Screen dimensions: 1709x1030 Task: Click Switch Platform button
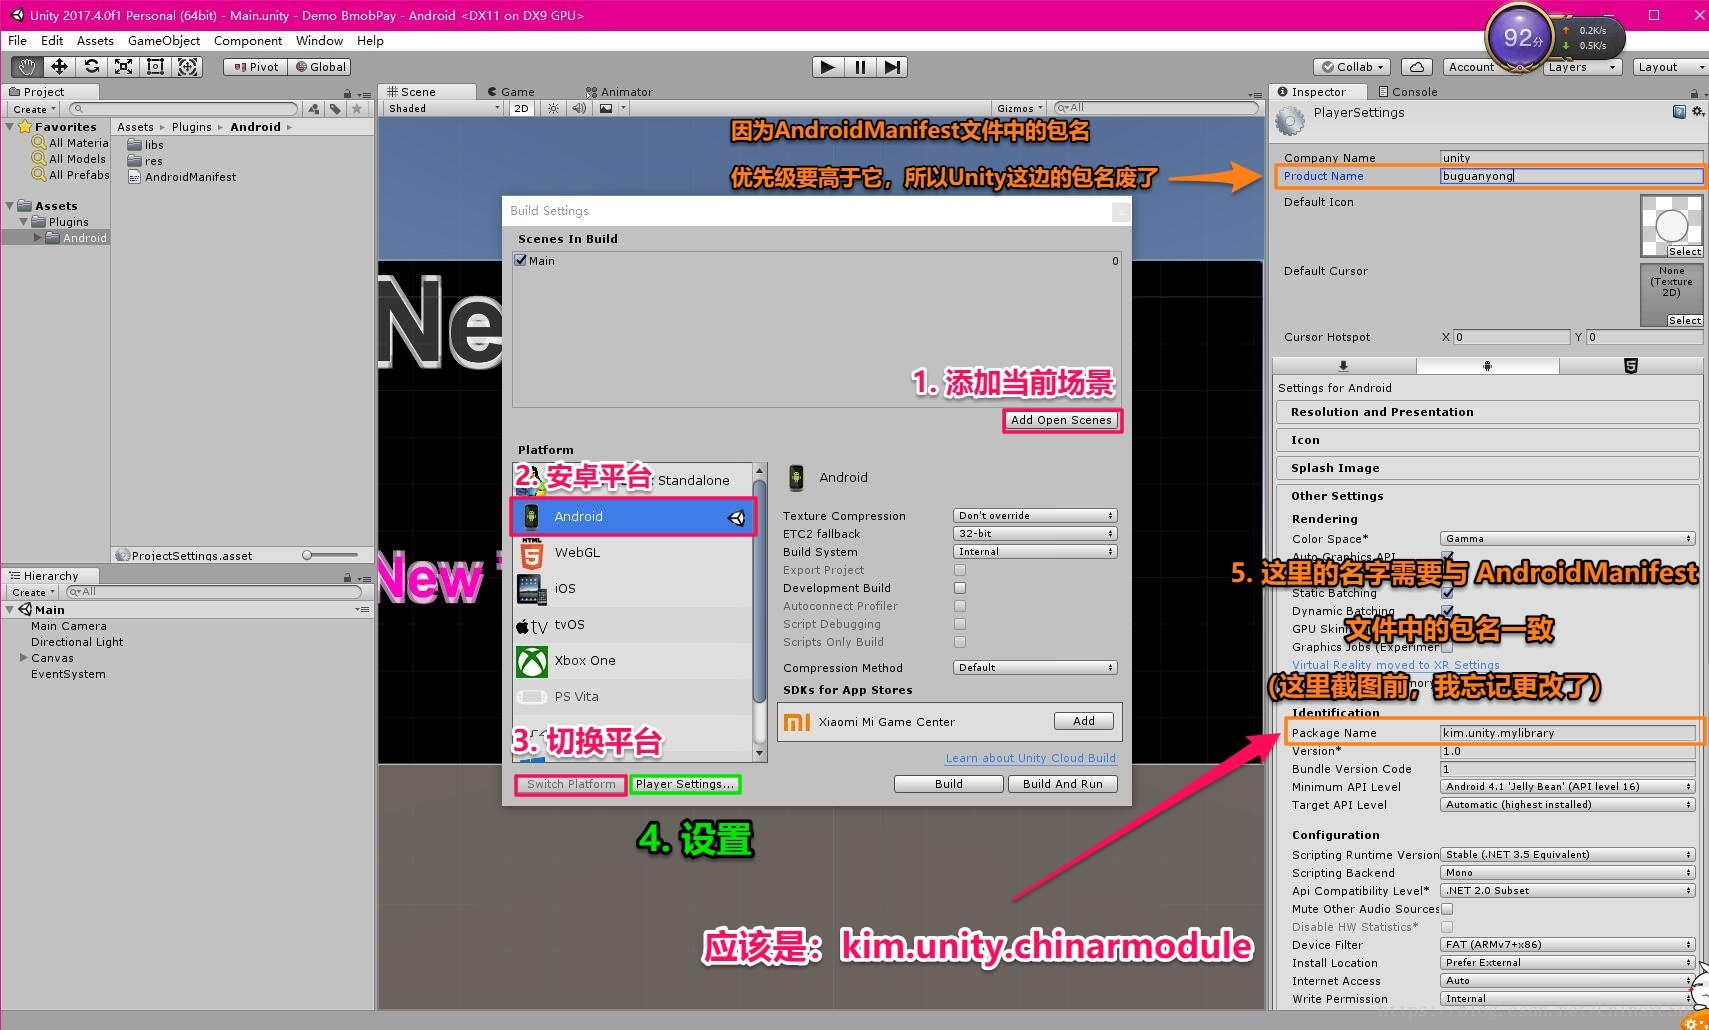[571, 784]
